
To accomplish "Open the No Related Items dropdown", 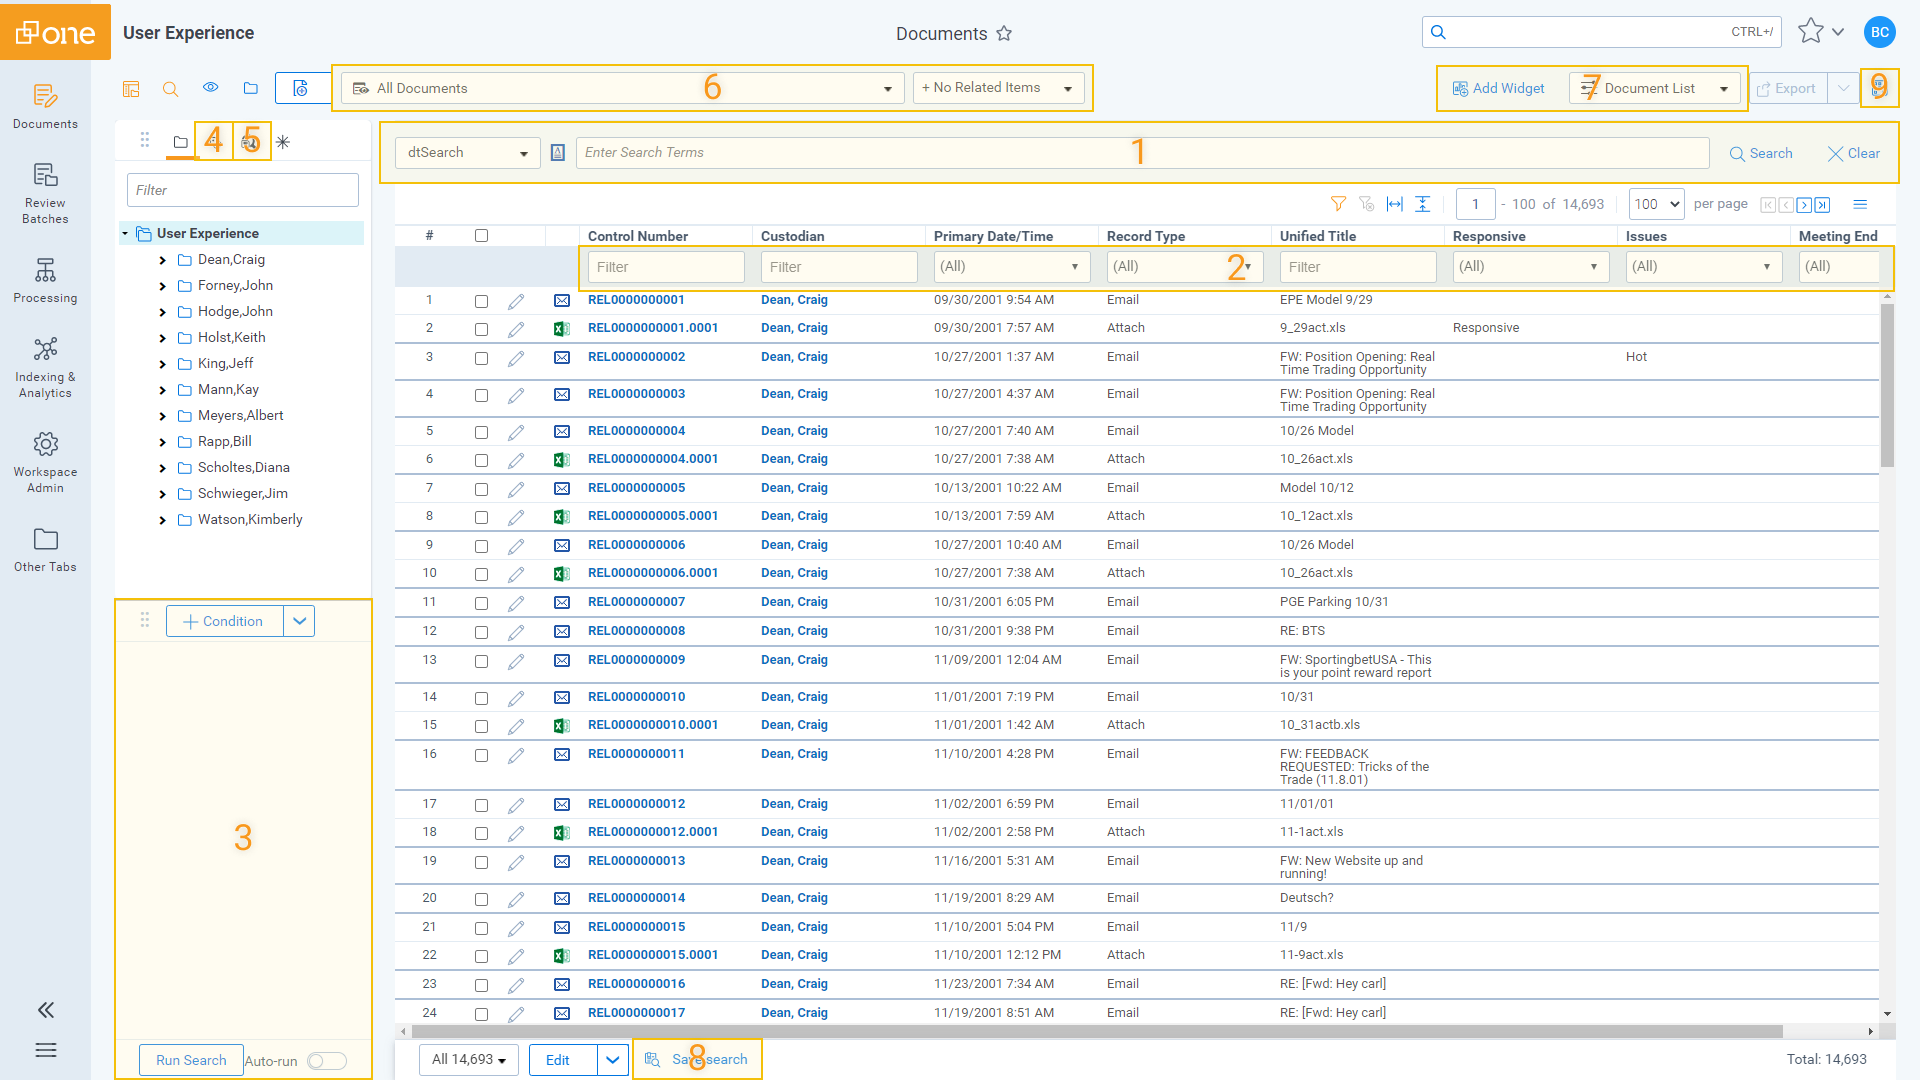I will [x=998, y=88].
